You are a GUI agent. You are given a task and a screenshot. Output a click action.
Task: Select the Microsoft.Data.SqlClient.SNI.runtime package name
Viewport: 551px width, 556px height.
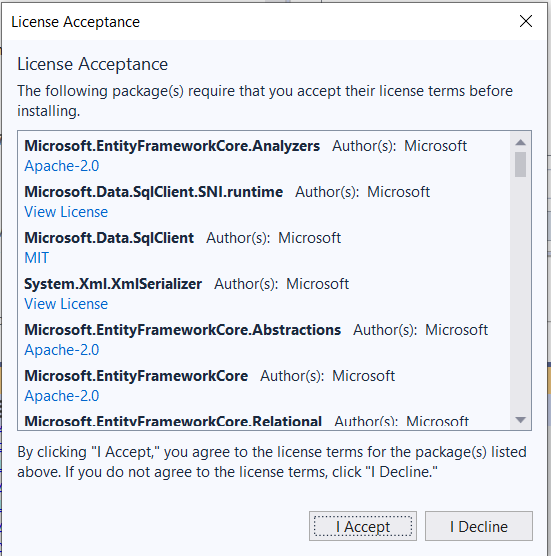(154, 192)
